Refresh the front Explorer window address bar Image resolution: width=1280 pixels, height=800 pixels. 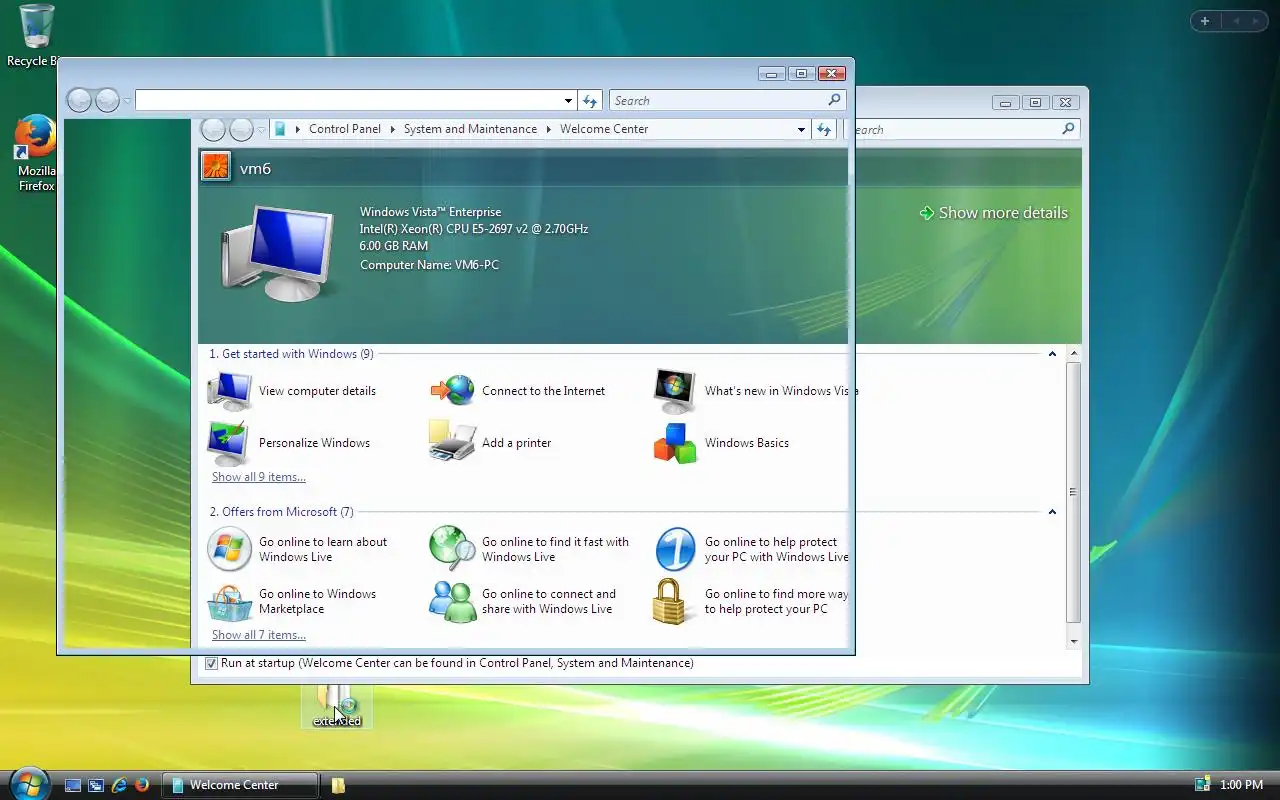[590, 101]
